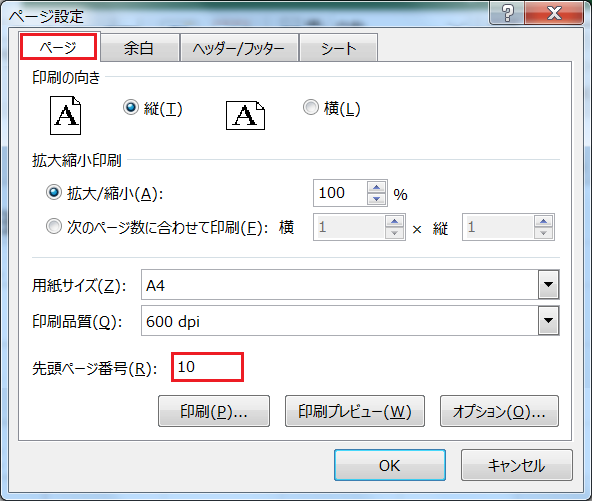The image size is (594, 503).
Task: Click the キャンセル button
Action: click(517, 466)
